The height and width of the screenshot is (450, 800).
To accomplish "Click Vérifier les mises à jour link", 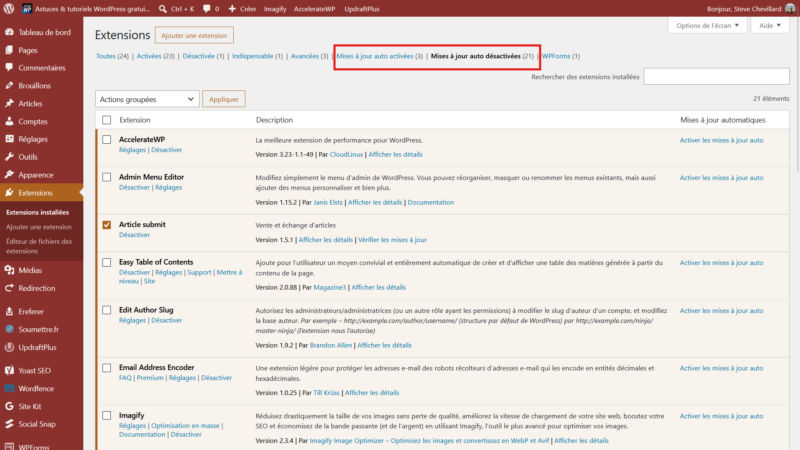I will click(x=392, y=239).
